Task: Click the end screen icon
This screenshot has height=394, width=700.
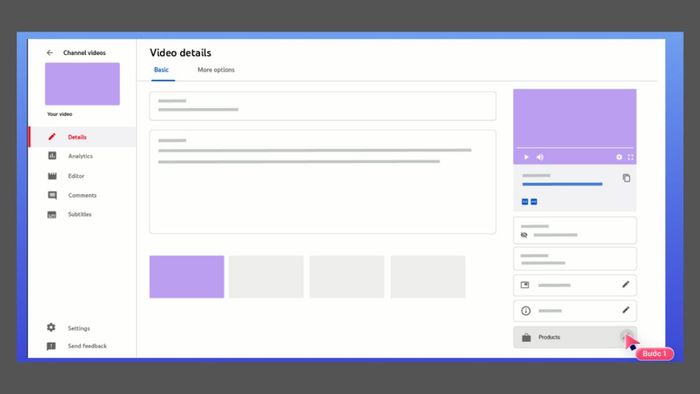Action: 525,285
